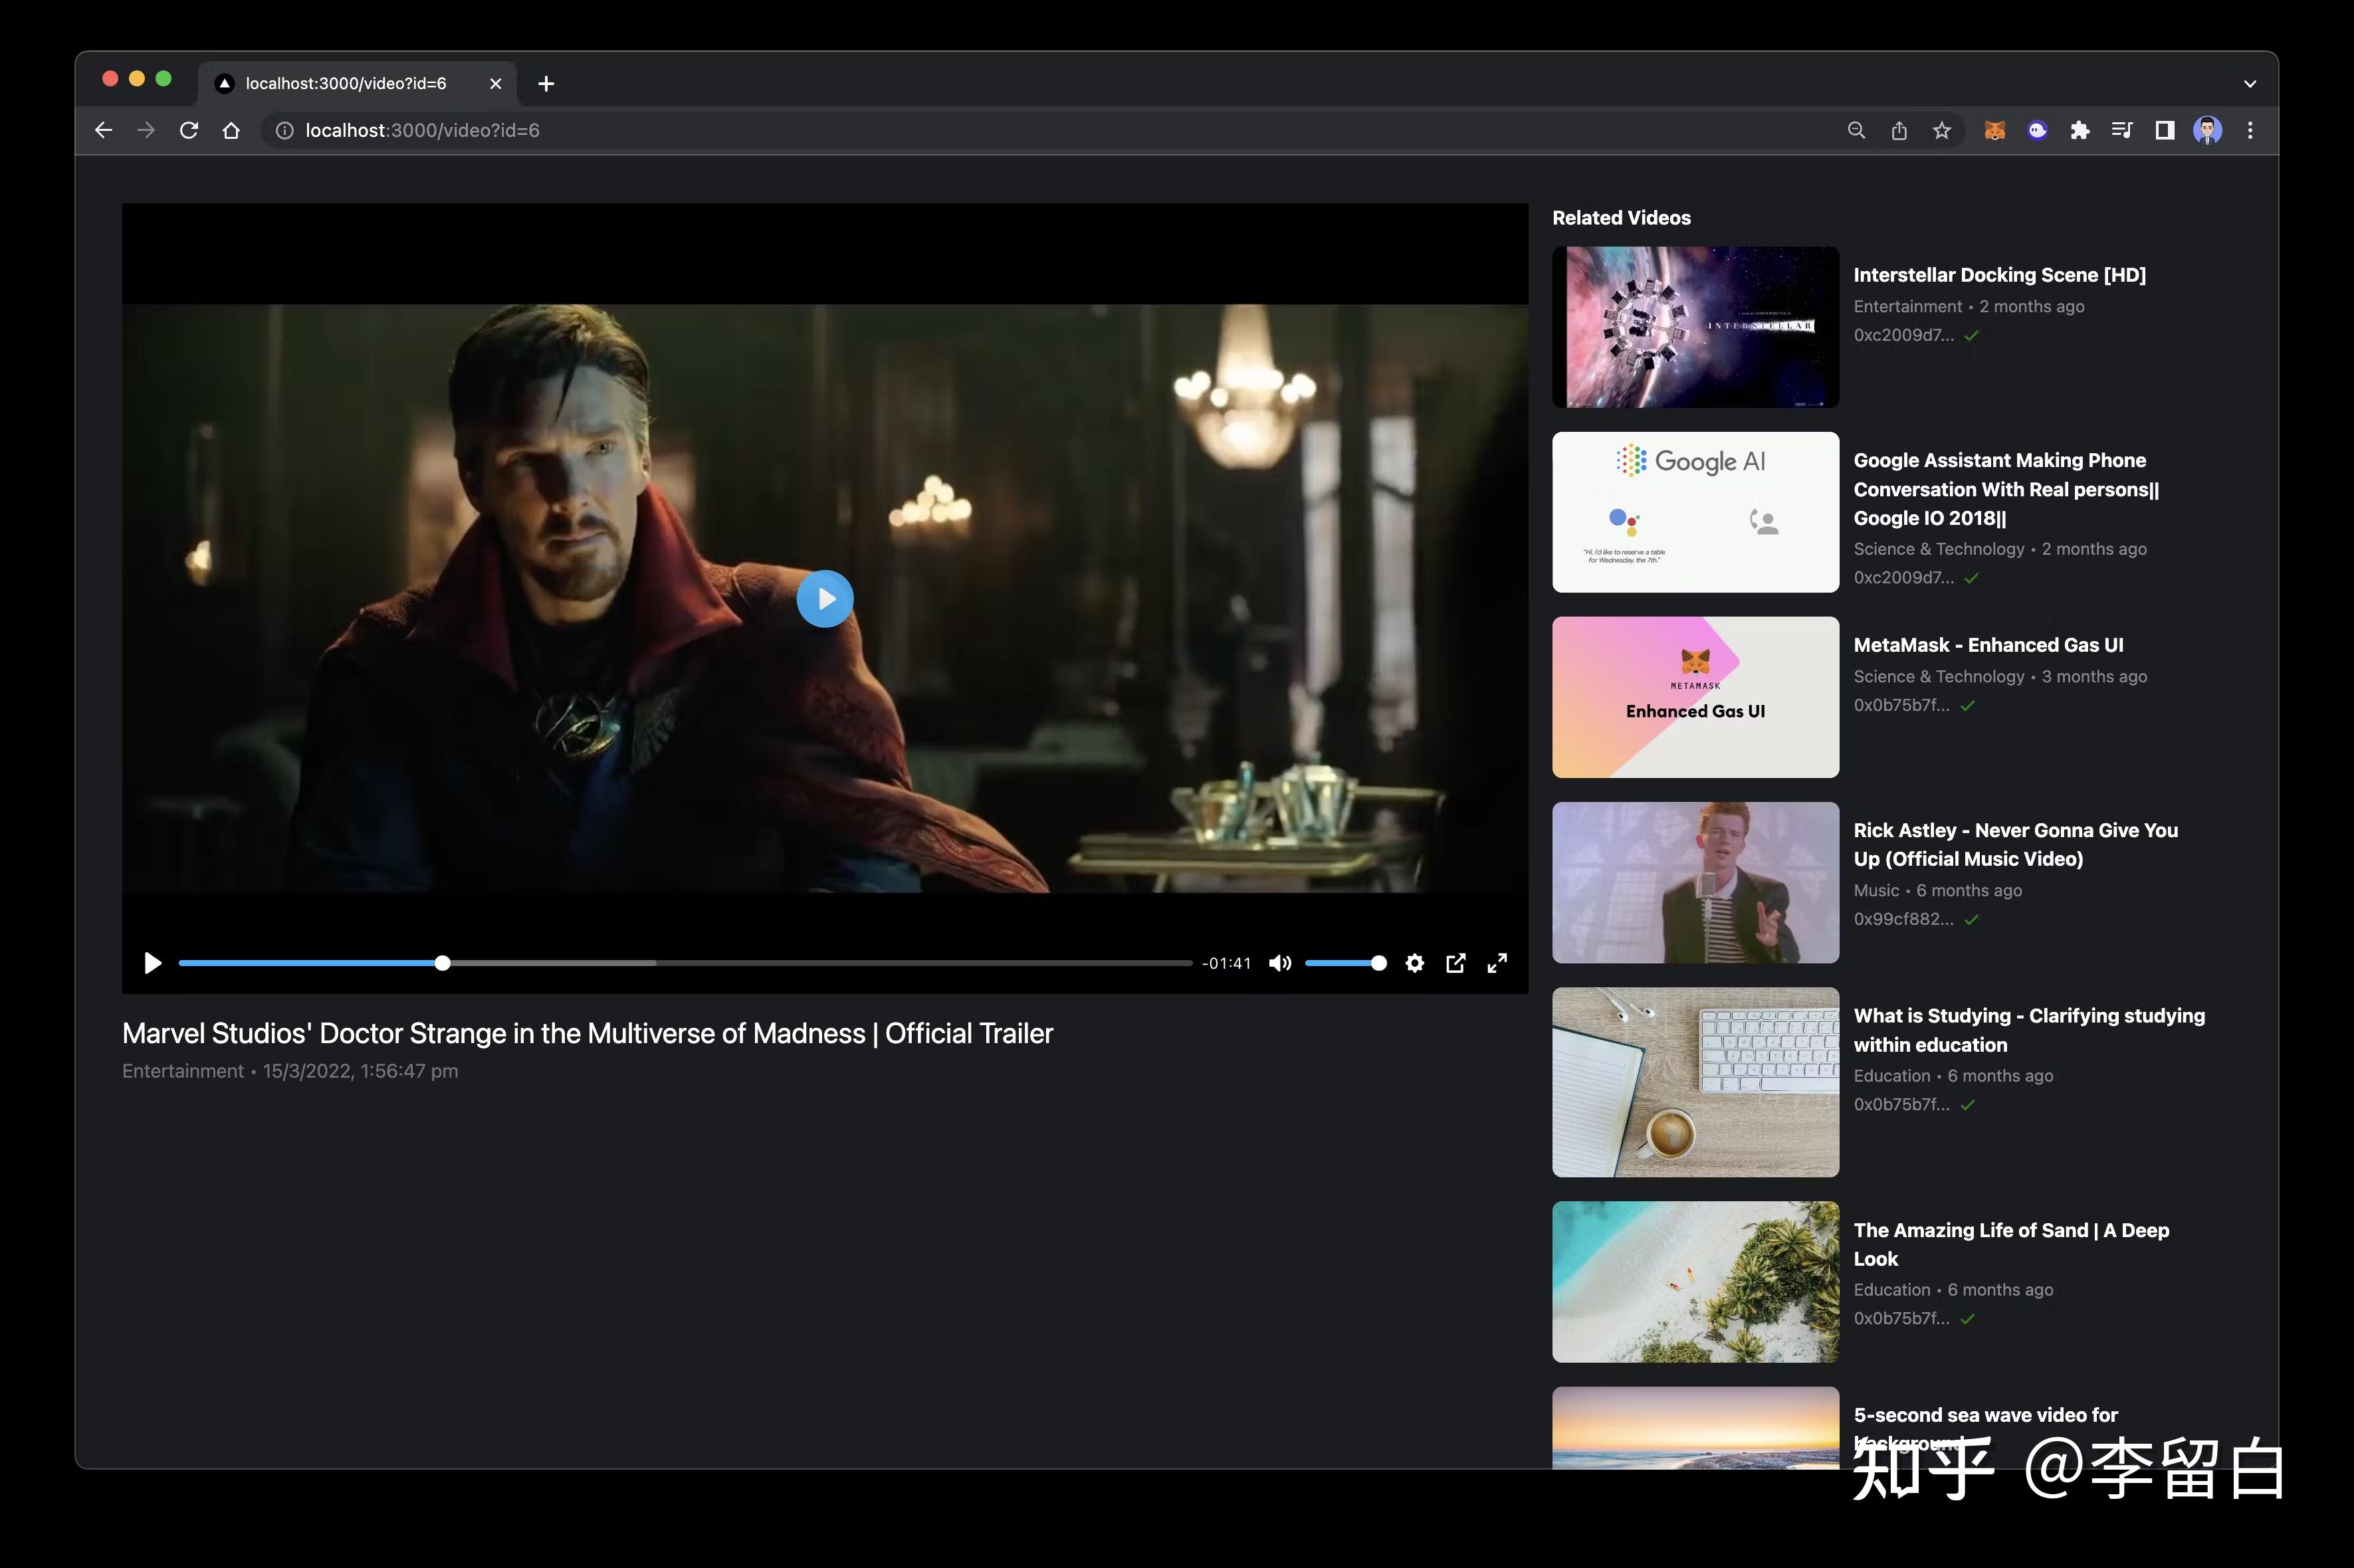The image size is (2354, 1568).
Task: Bookmark this page with star icon
Action: point(1941,130)
